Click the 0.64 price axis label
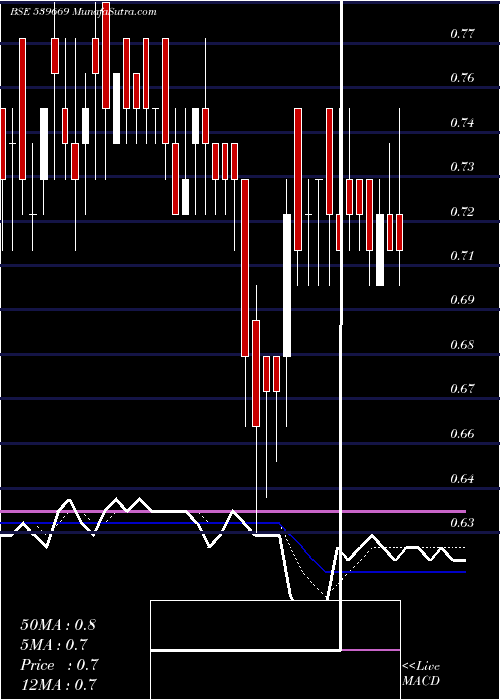500x700 pixels. (462, 479)
